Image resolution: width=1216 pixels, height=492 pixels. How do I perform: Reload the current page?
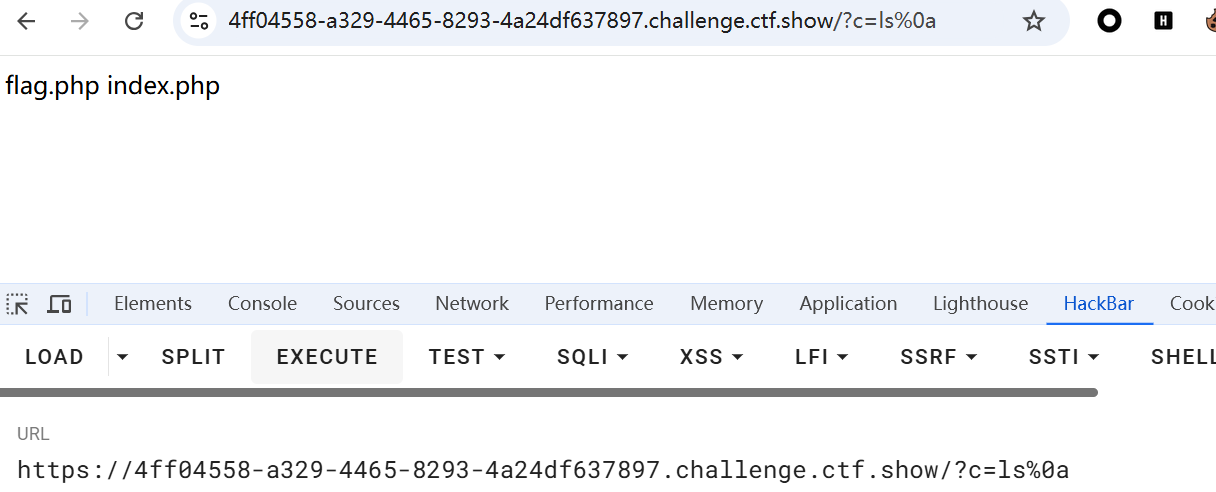tap(134, 21)
